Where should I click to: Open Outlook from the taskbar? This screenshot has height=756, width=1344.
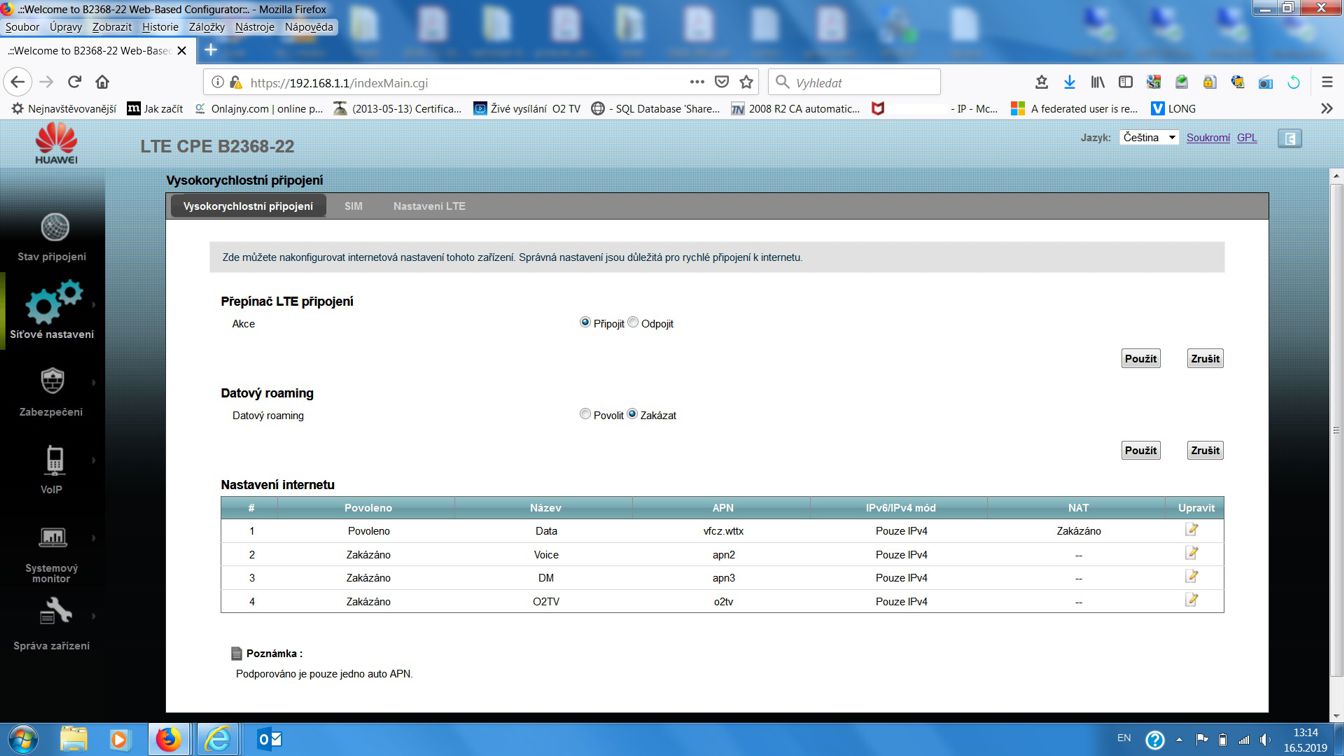click(269, 739)
